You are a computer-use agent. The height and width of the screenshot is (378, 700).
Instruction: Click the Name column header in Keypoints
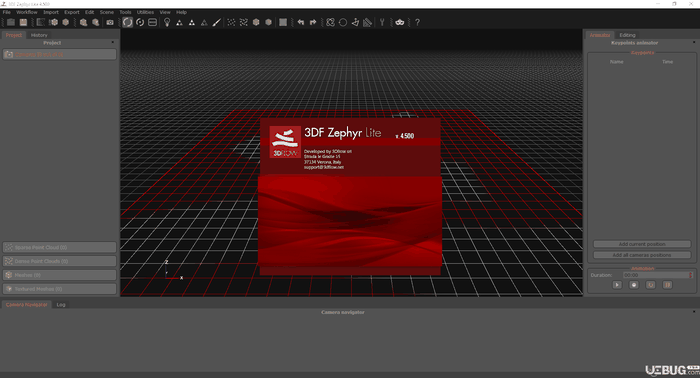point(617,62)
